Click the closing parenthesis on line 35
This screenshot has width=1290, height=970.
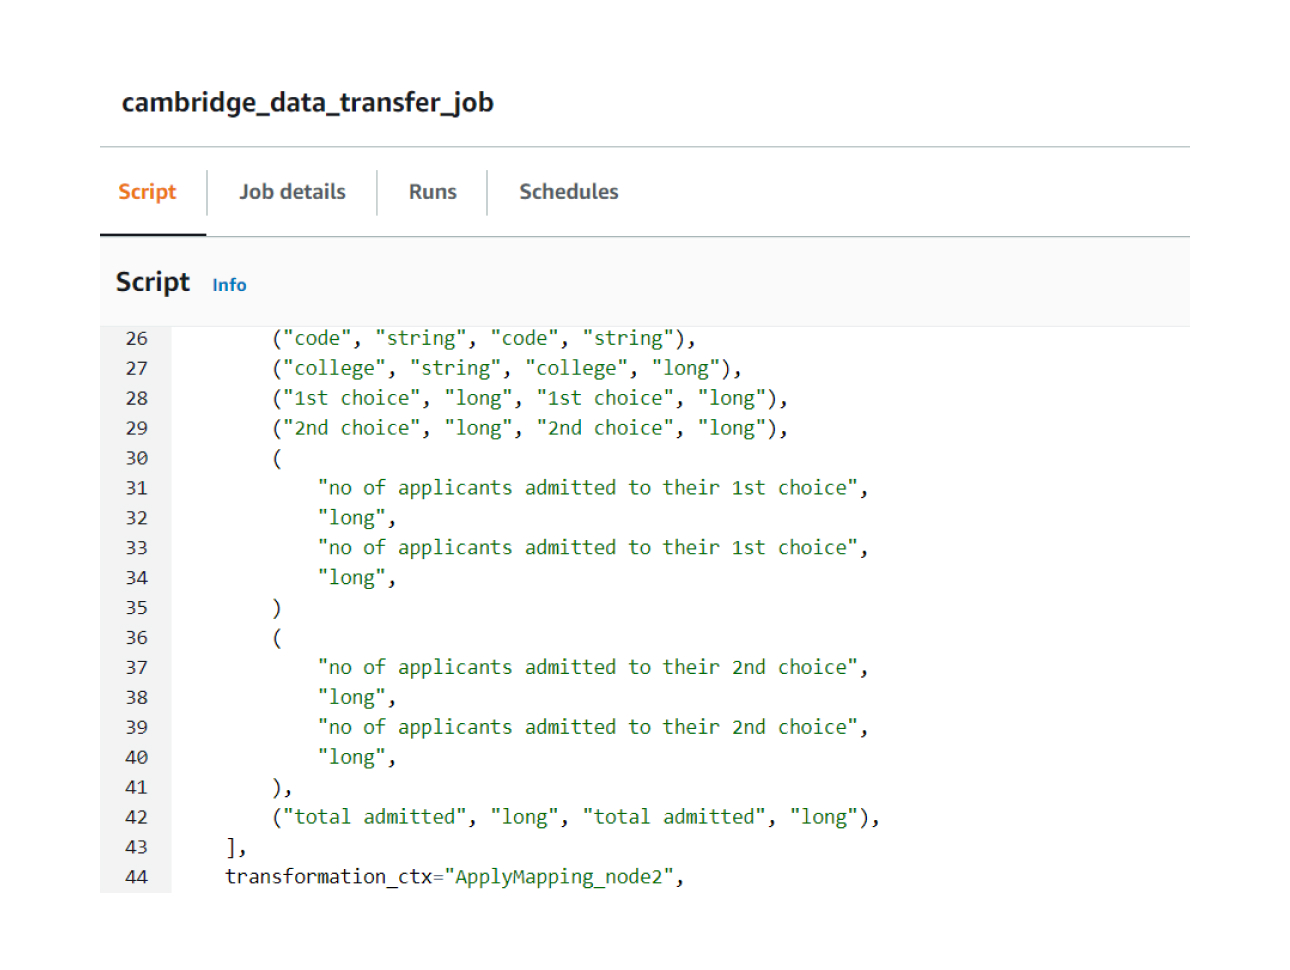(277, 608)
